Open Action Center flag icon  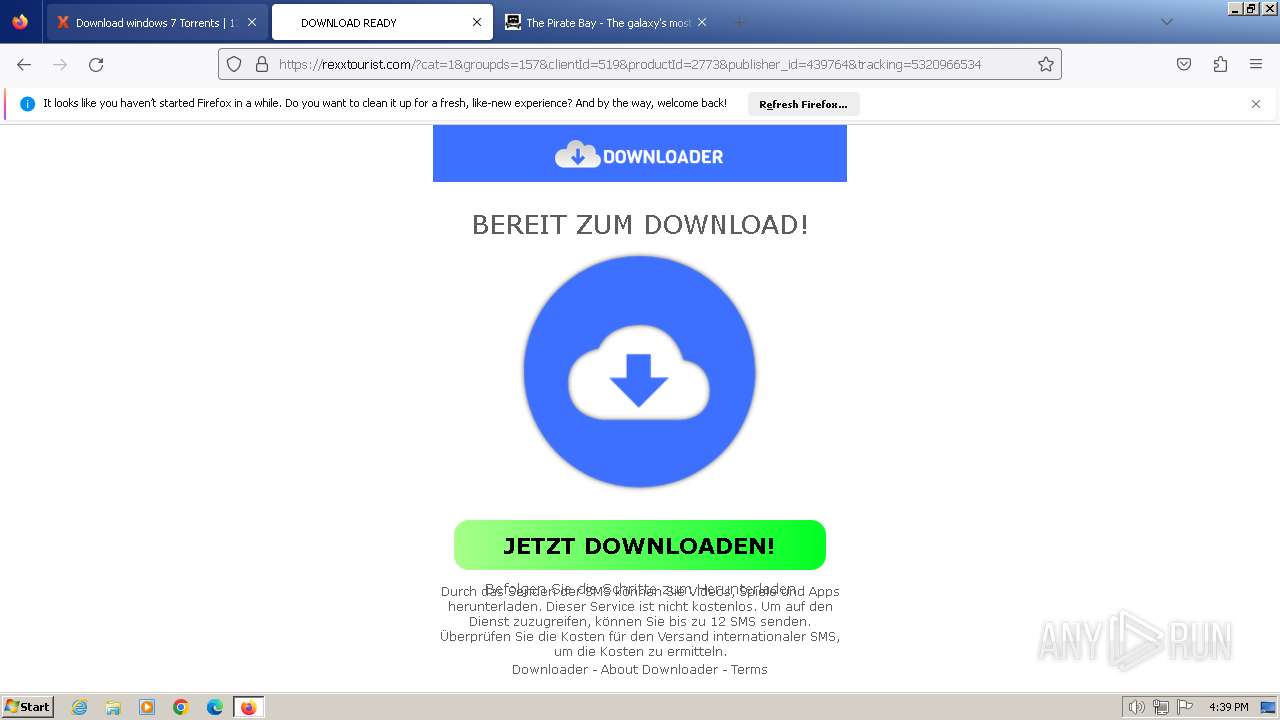coord(1185,707)
